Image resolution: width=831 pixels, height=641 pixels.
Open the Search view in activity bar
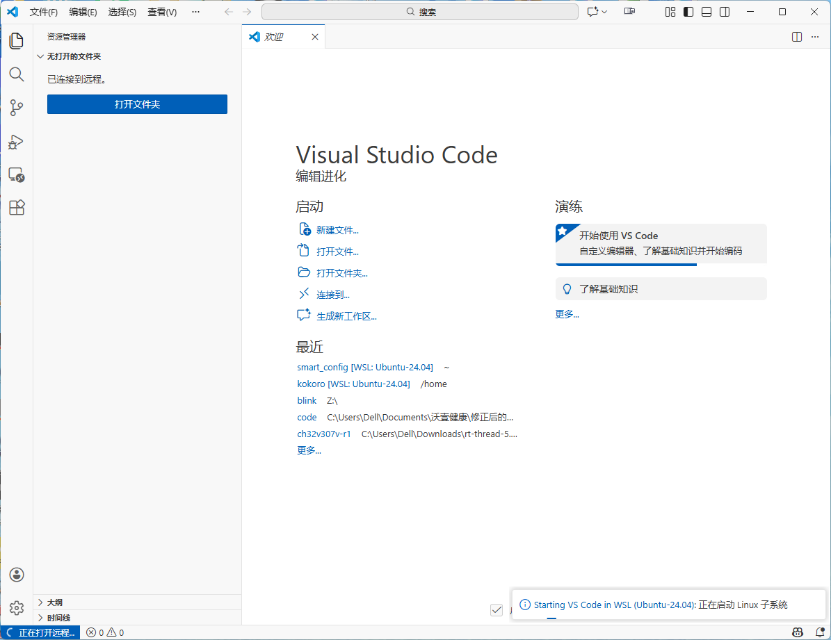pyautogui.click(x=16, y=74)
